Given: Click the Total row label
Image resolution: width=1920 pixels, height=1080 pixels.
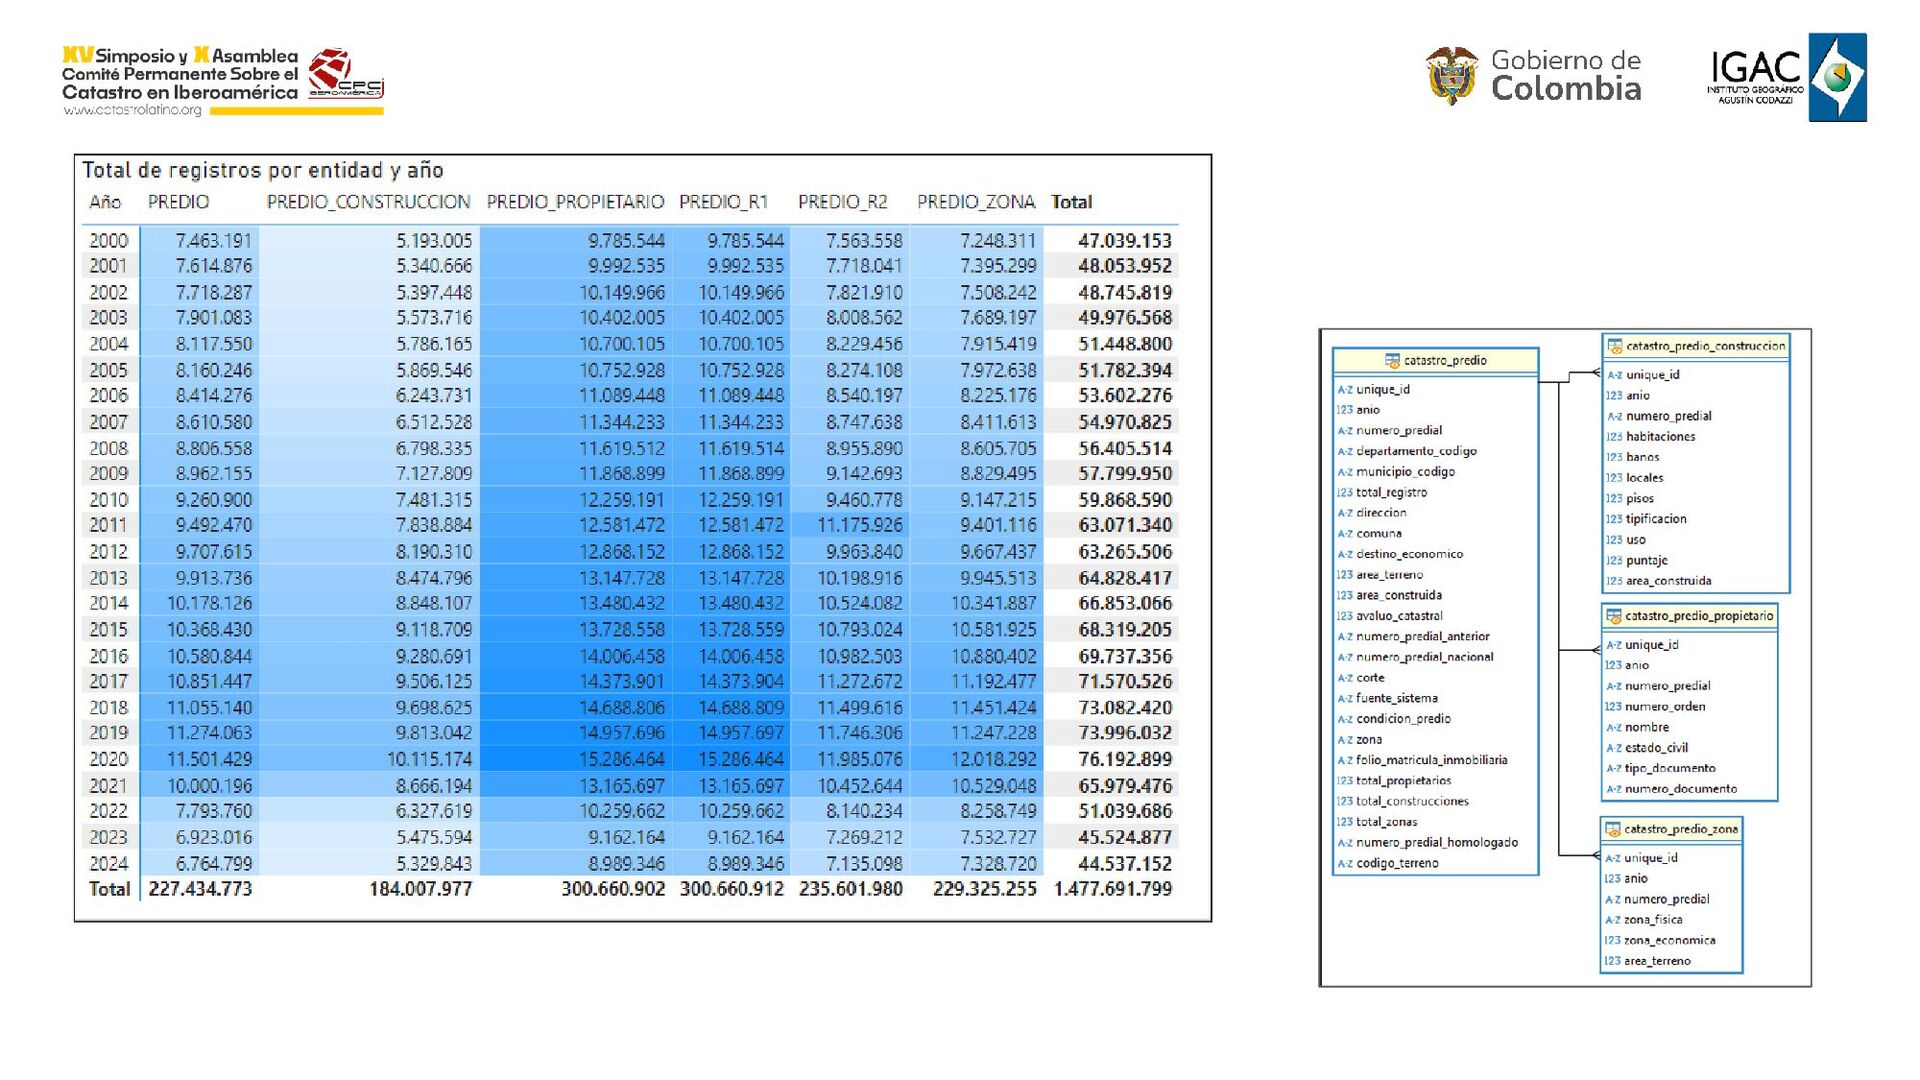Looking at the screenshot, I should [109, 889].
